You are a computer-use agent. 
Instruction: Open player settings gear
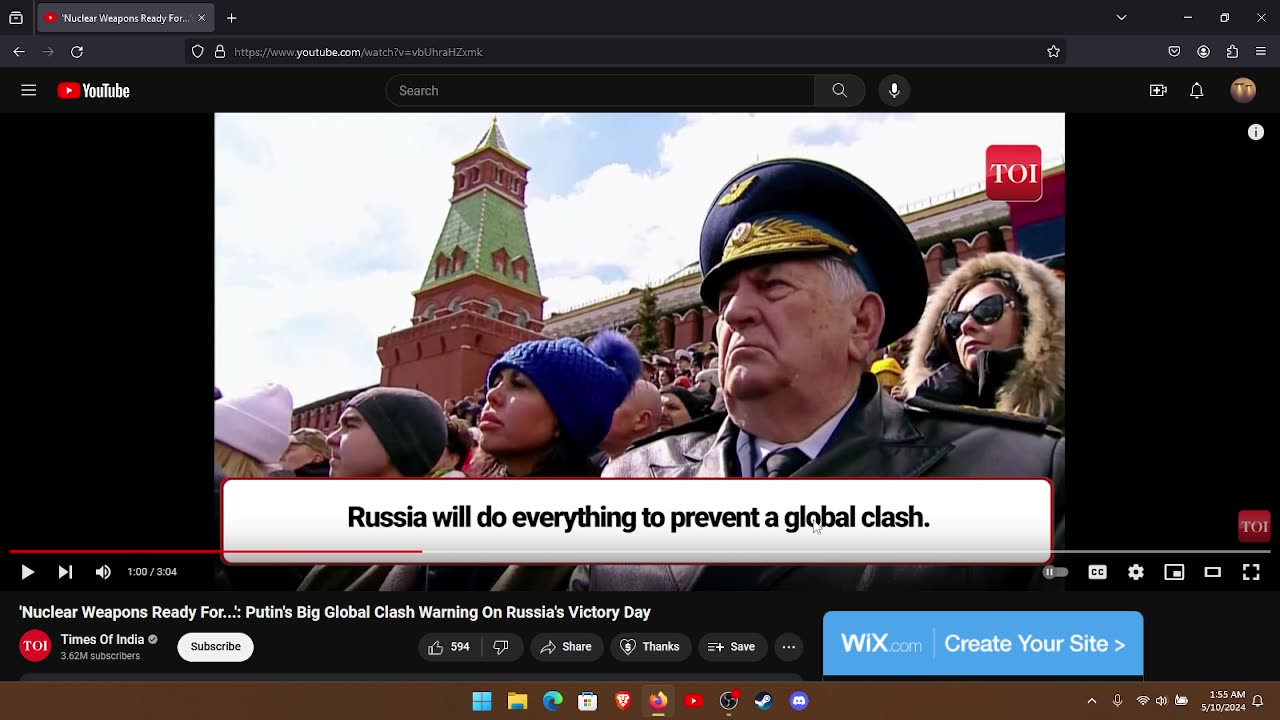1136,572
